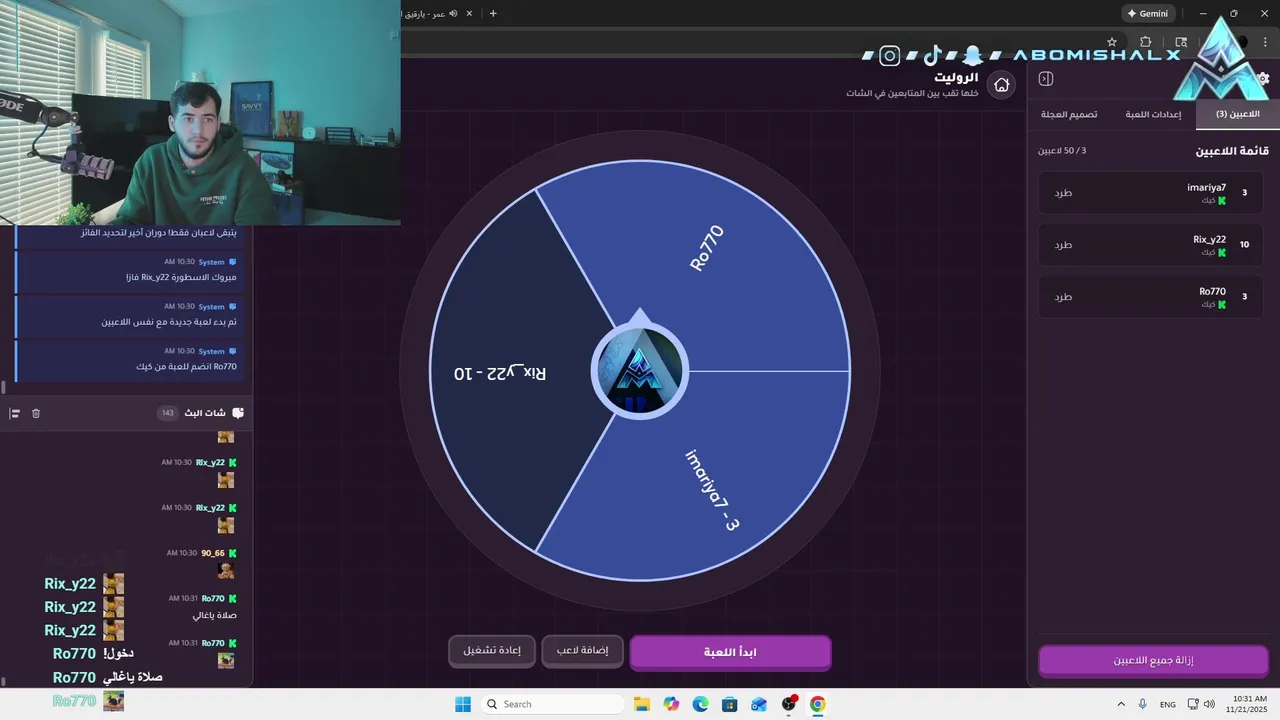The width and height of the screenshot is (1280, 720).
Task: Bookmark this page with the star icon
Action: click(1112, 42)
